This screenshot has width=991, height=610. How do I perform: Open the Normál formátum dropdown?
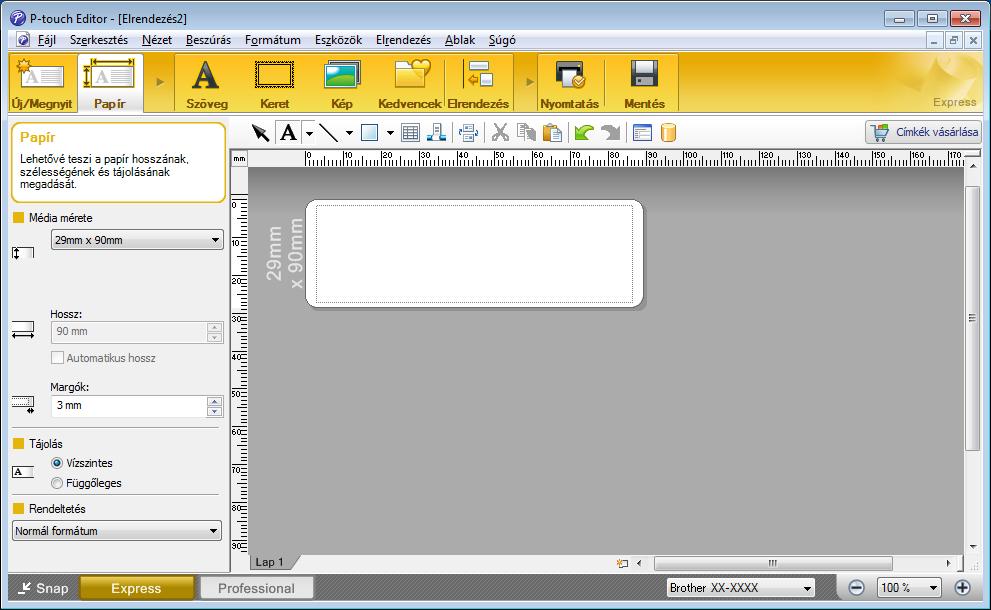pos(117,531)
